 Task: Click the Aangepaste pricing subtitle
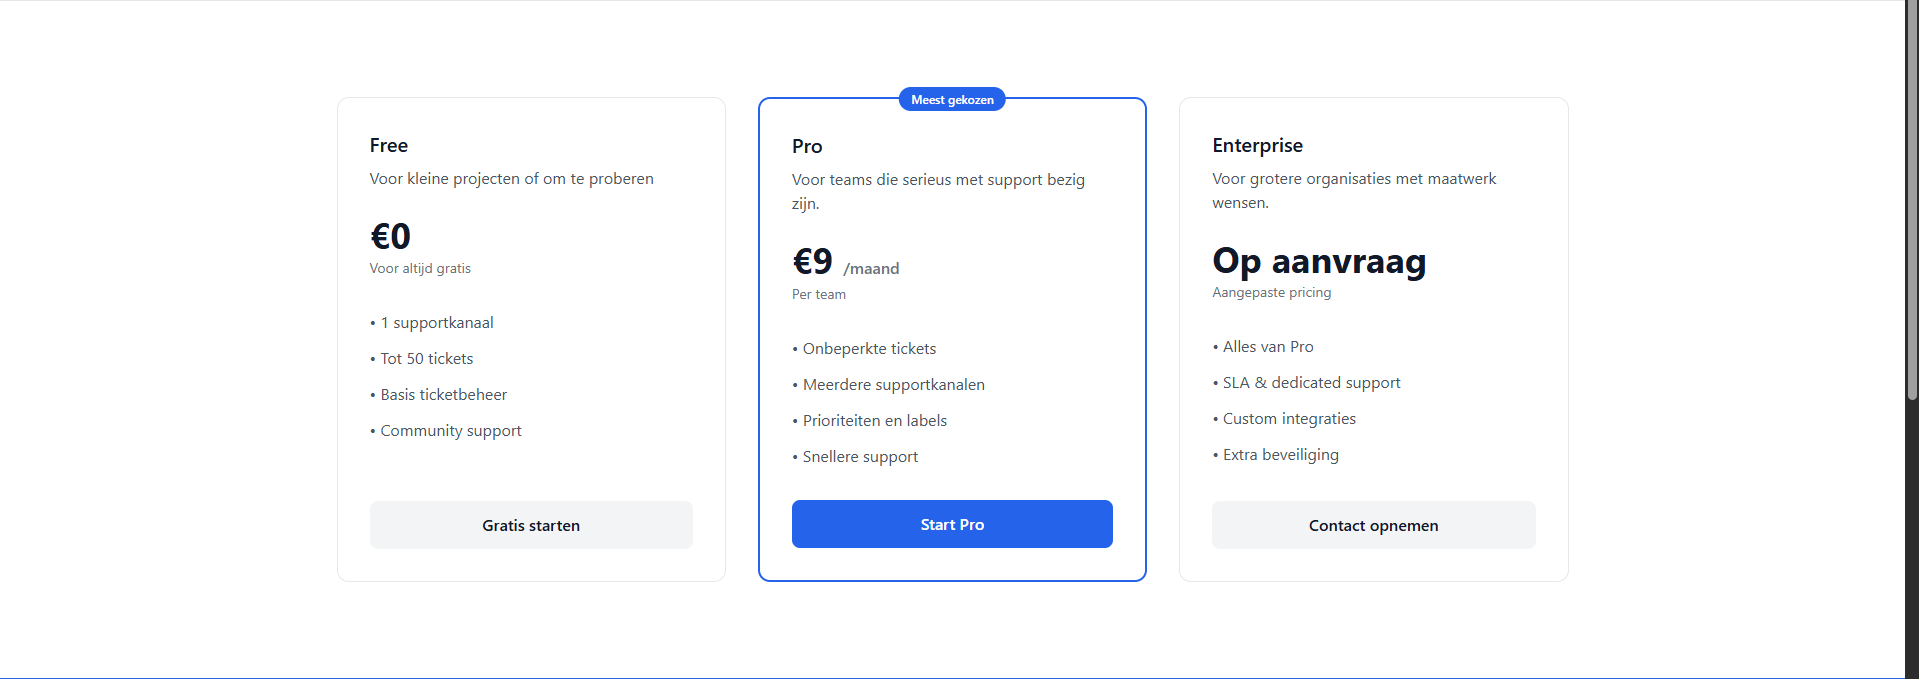click(x=1271, y=293)
